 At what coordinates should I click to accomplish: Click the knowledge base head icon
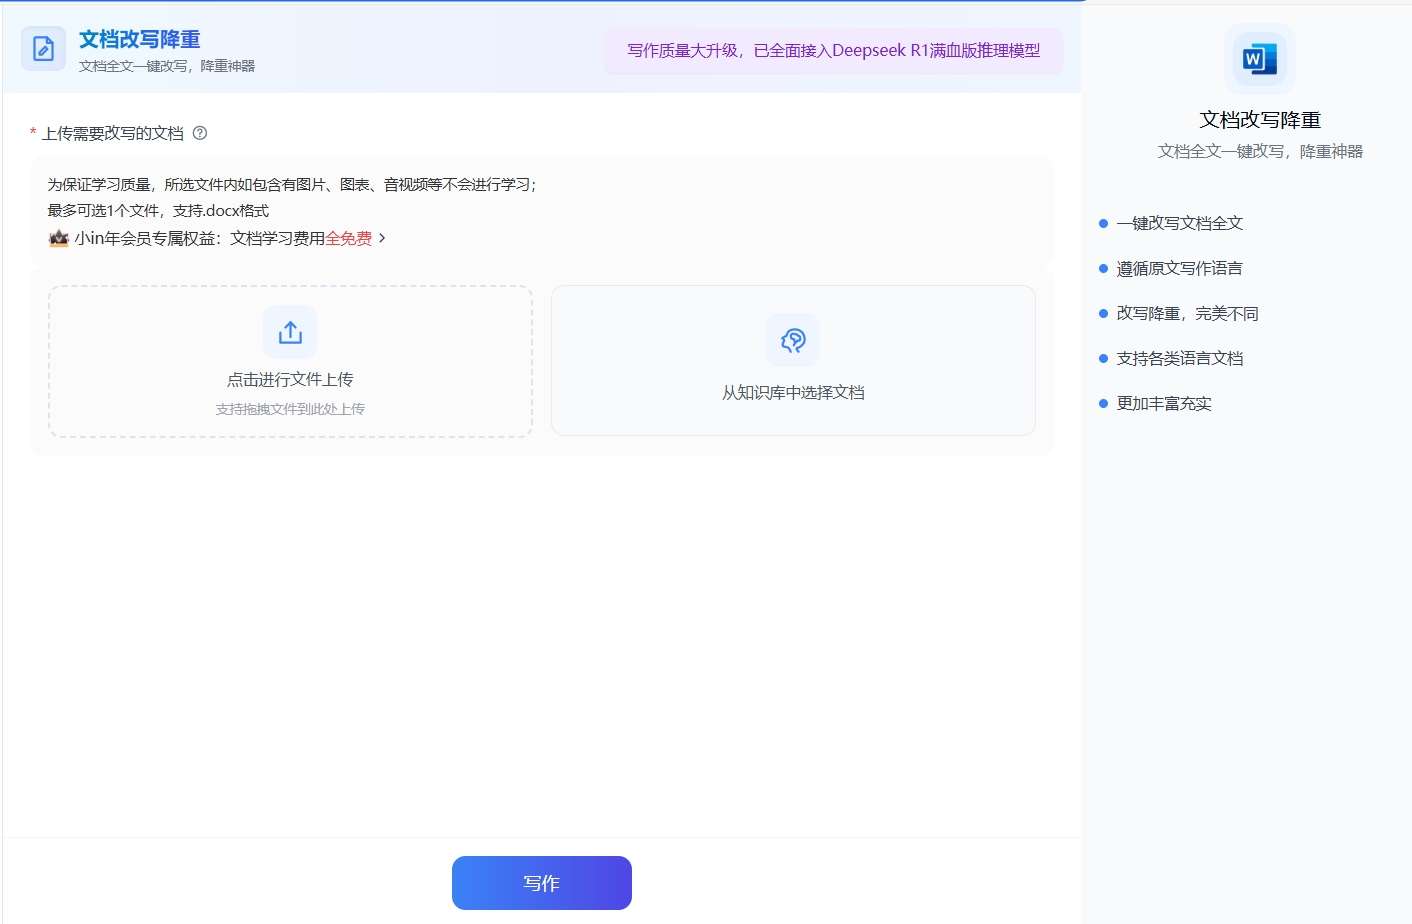[x=793, y=340]
